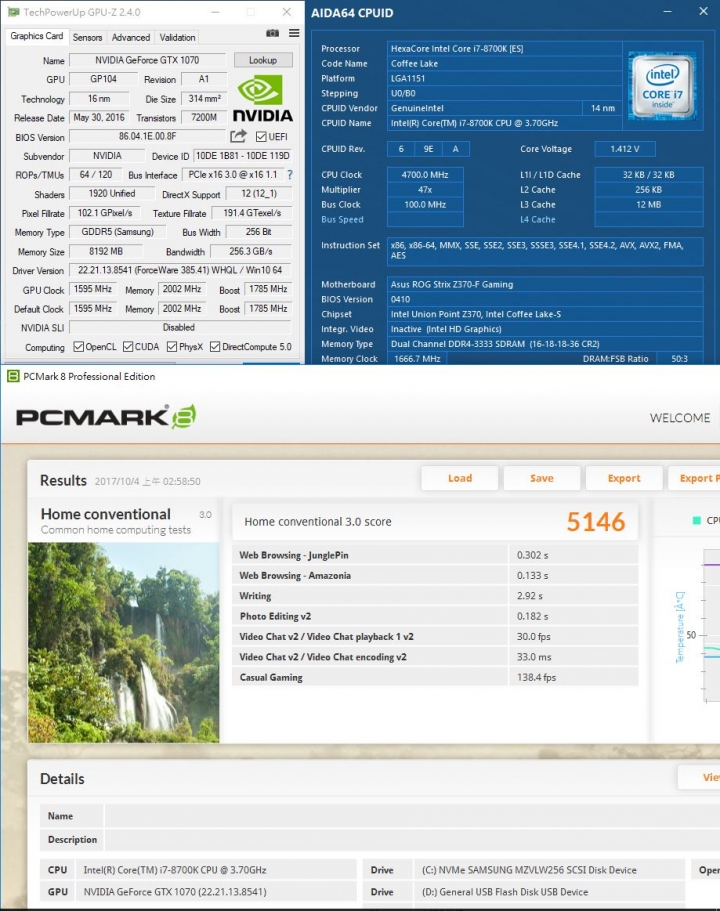Minimize the GPU-Z window
Image resolution: width=720 pixels, height=911 pixels.
coord(215,12)
